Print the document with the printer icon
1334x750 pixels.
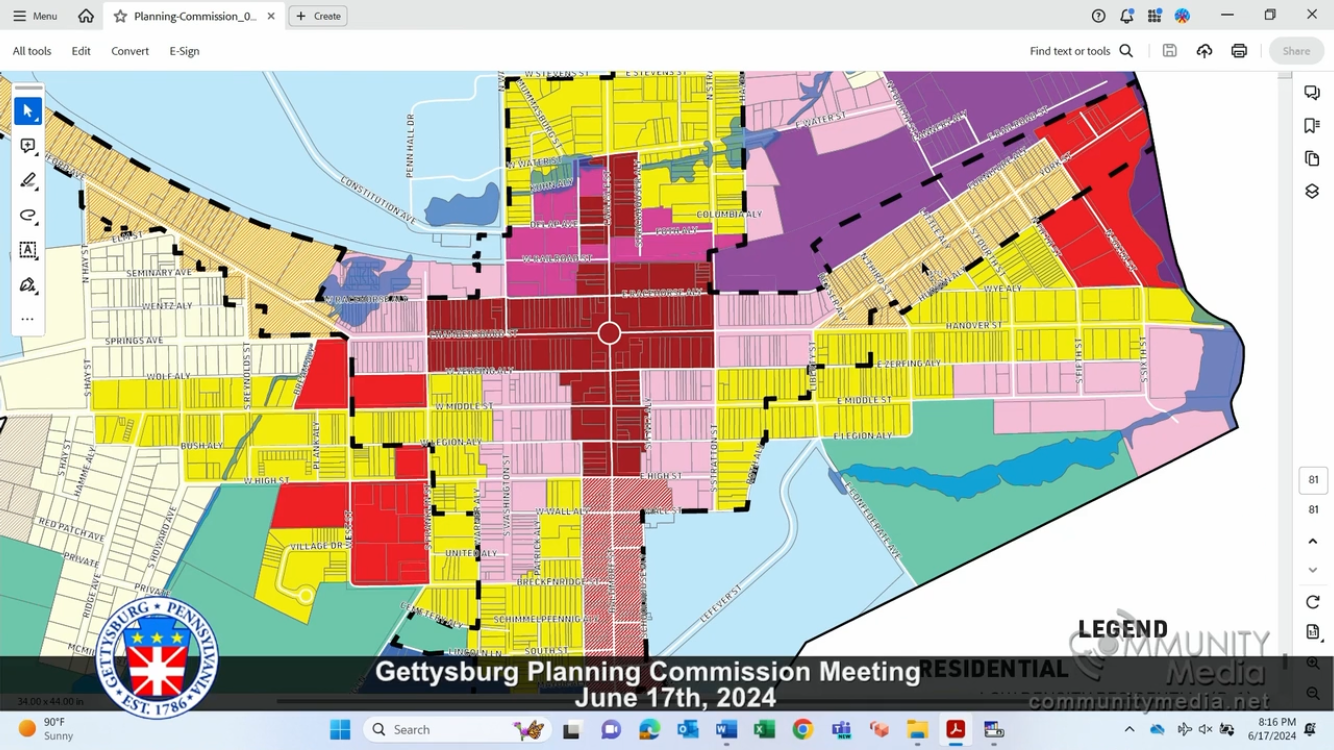tap(1239, 51)
